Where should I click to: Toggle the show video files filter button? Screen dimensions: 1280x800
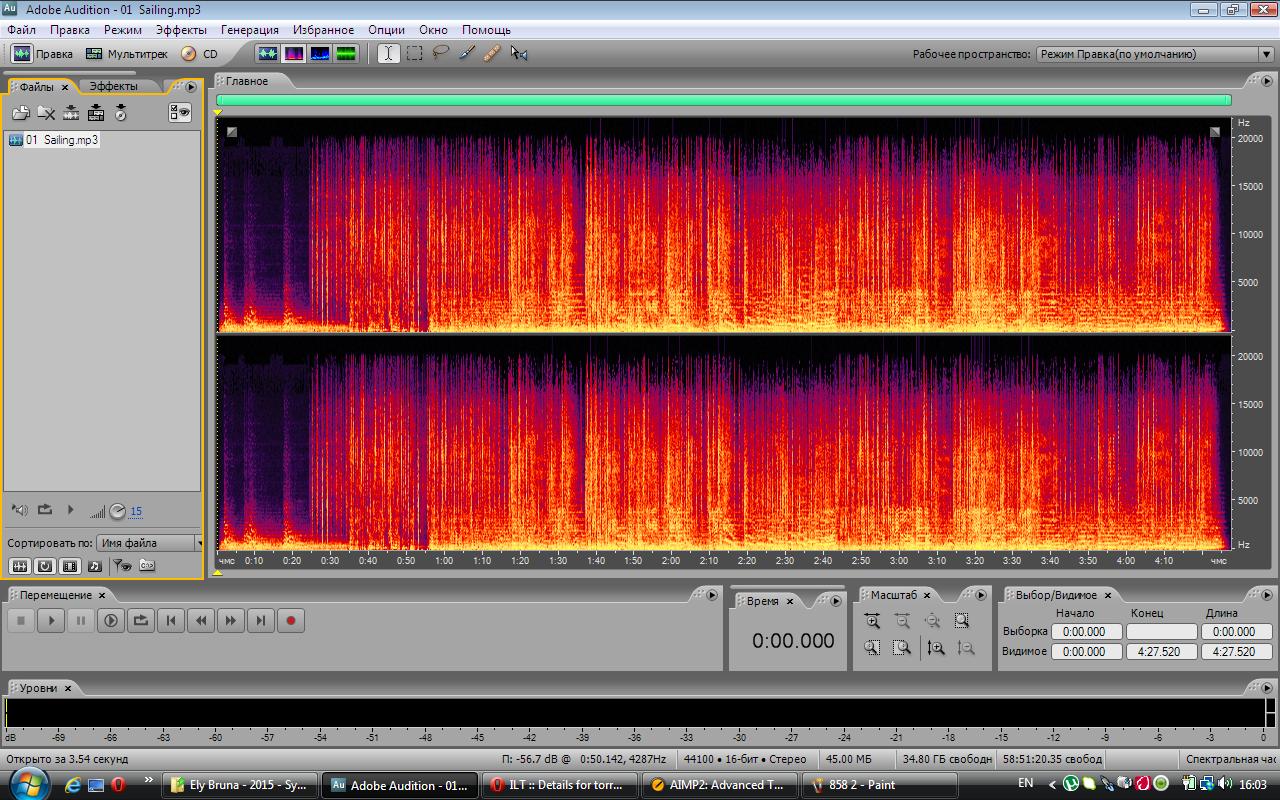click(69, 566)
